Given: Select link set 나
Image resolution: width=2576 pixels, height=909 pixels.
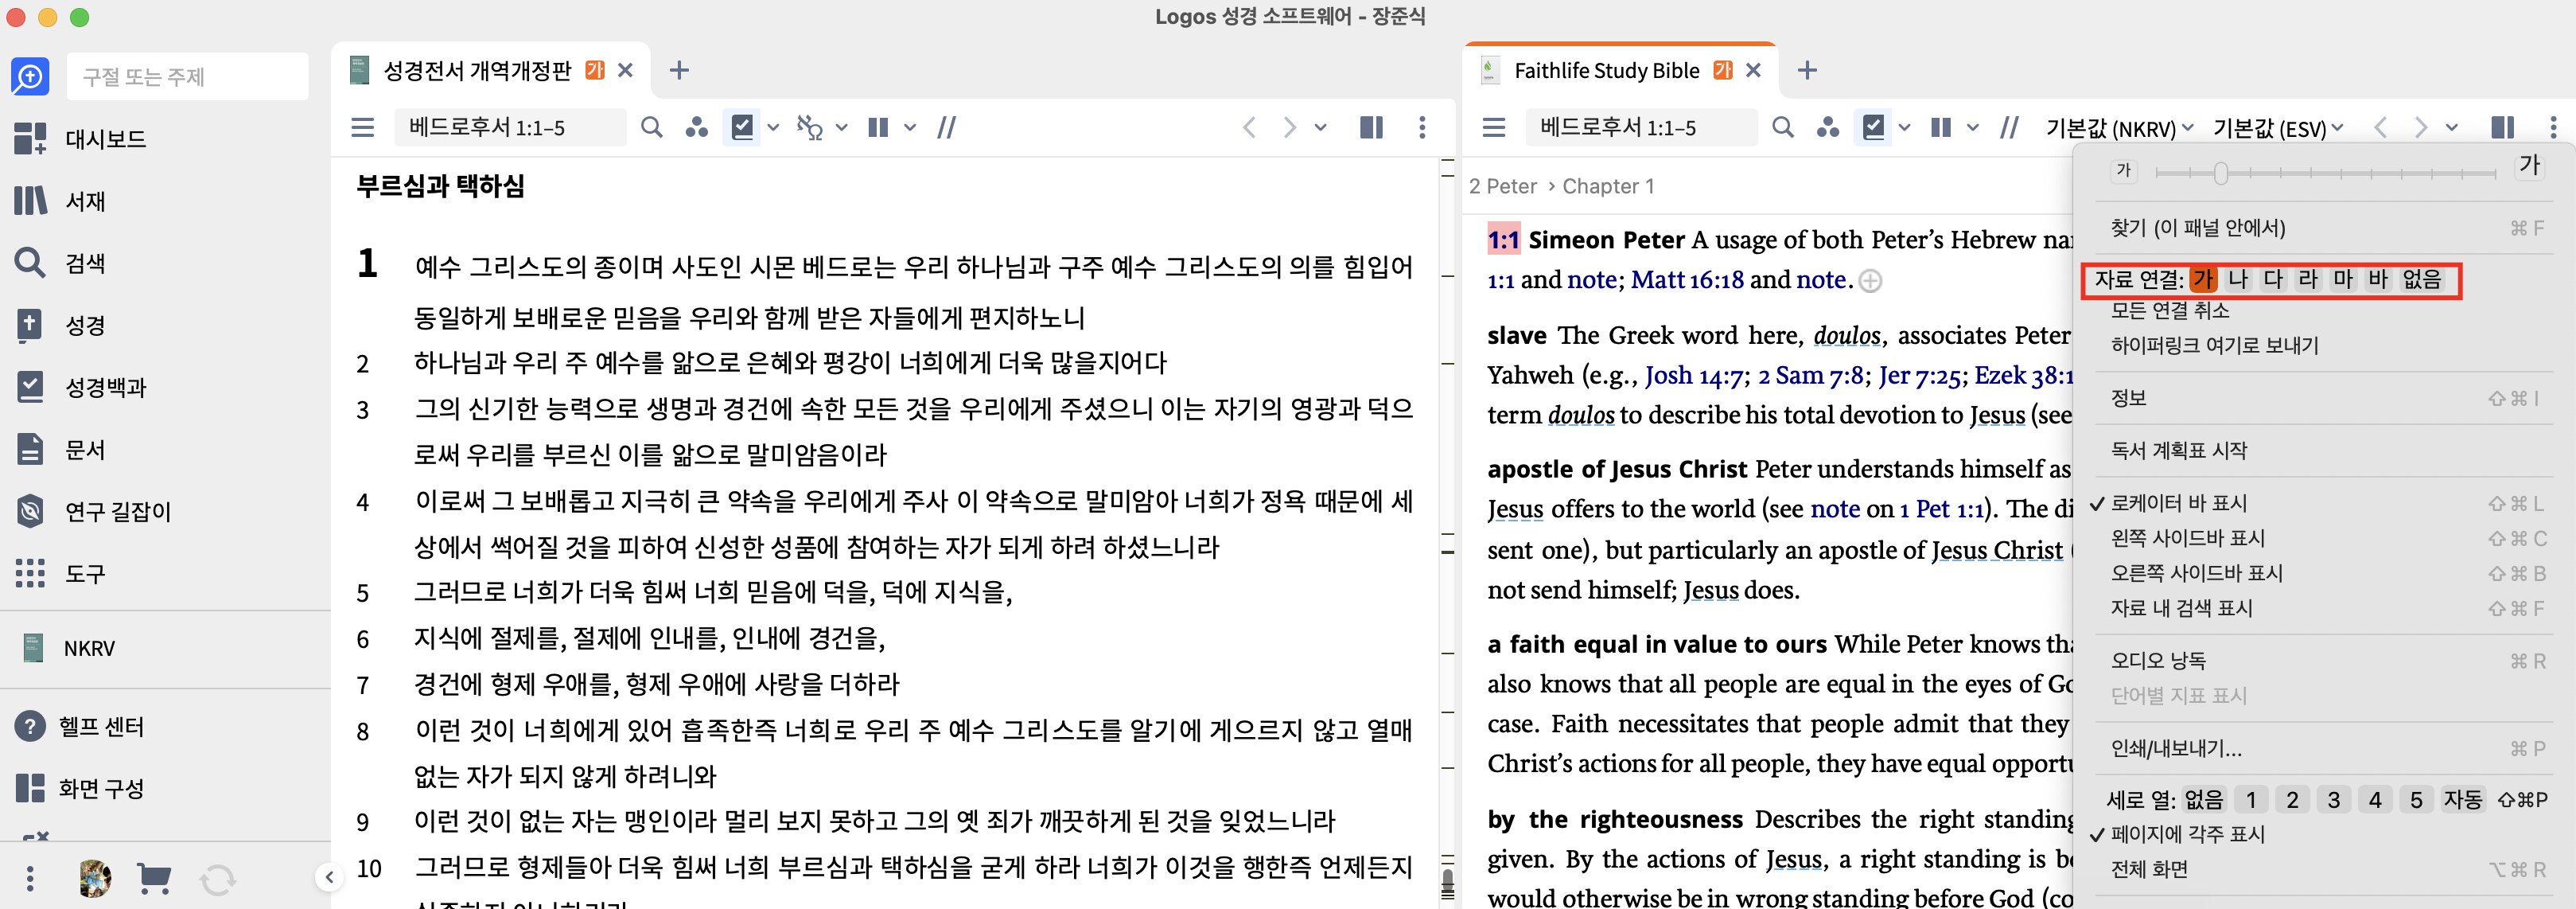Looking at the screenshot, I should tap(2238, 279).
